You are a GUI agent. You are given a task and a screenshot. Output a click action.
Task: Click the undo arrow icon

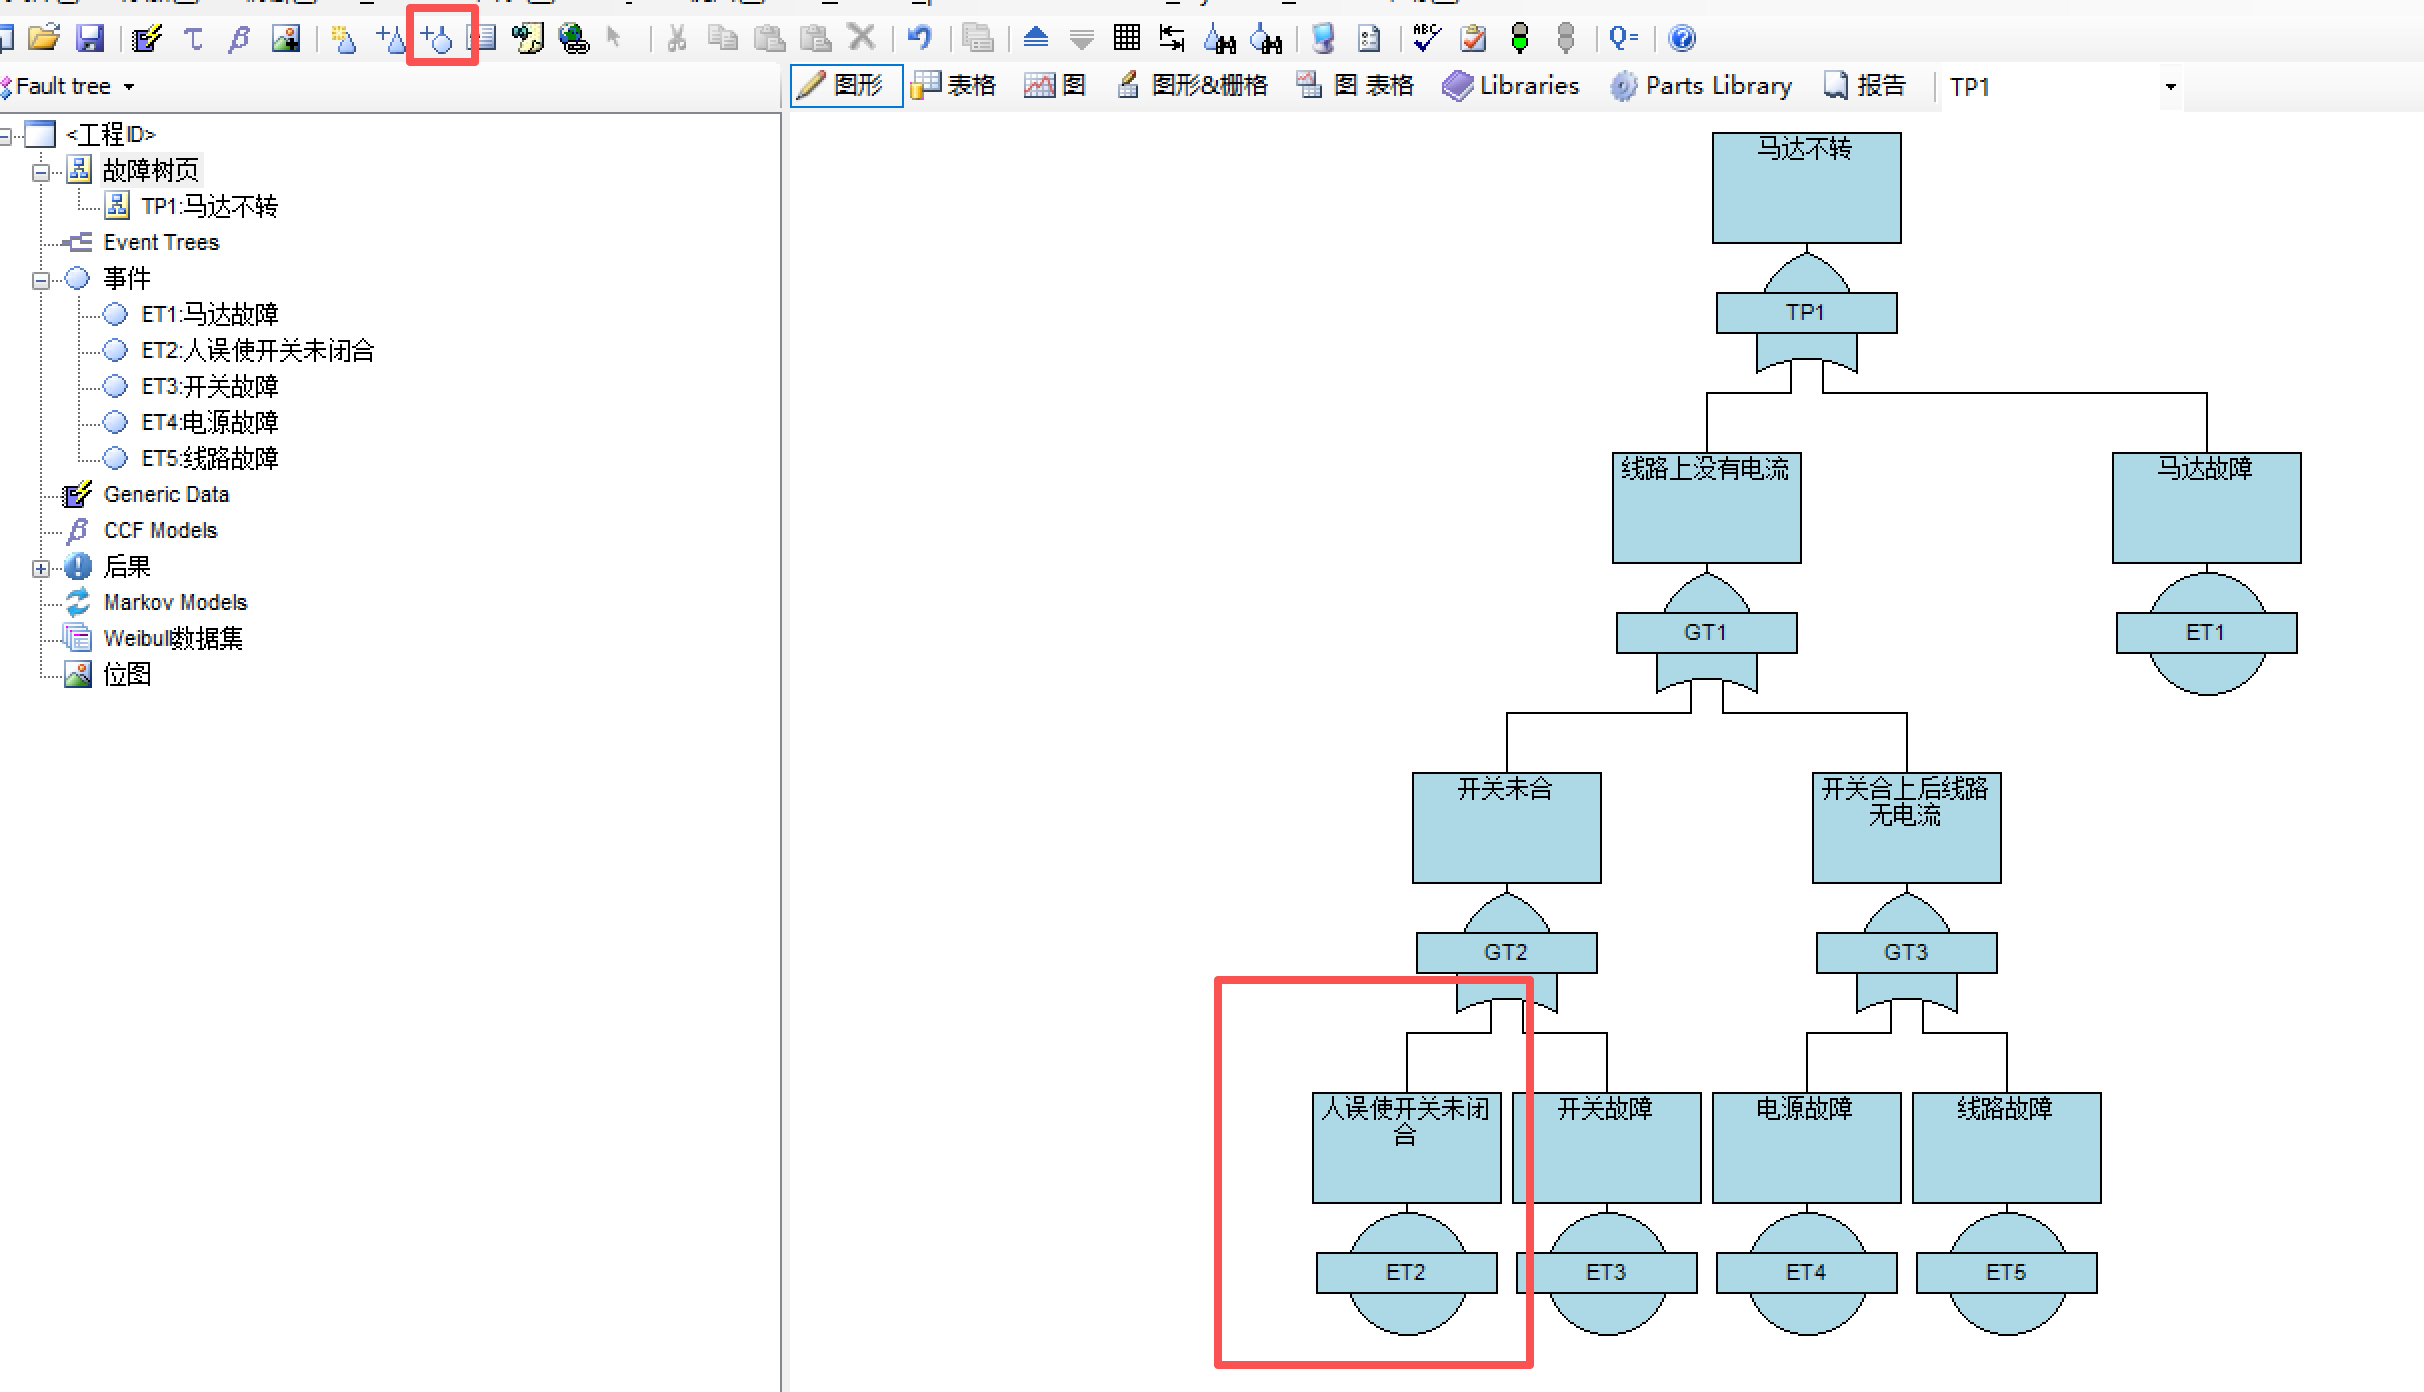click(x=919, y=39)
